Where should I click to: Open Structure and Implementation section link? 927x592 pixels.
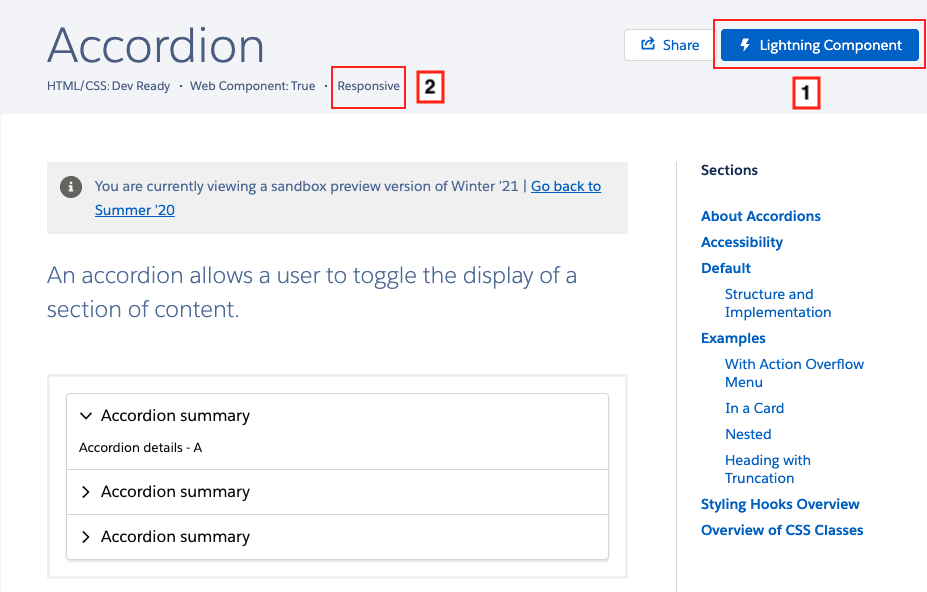pos(778,303)
